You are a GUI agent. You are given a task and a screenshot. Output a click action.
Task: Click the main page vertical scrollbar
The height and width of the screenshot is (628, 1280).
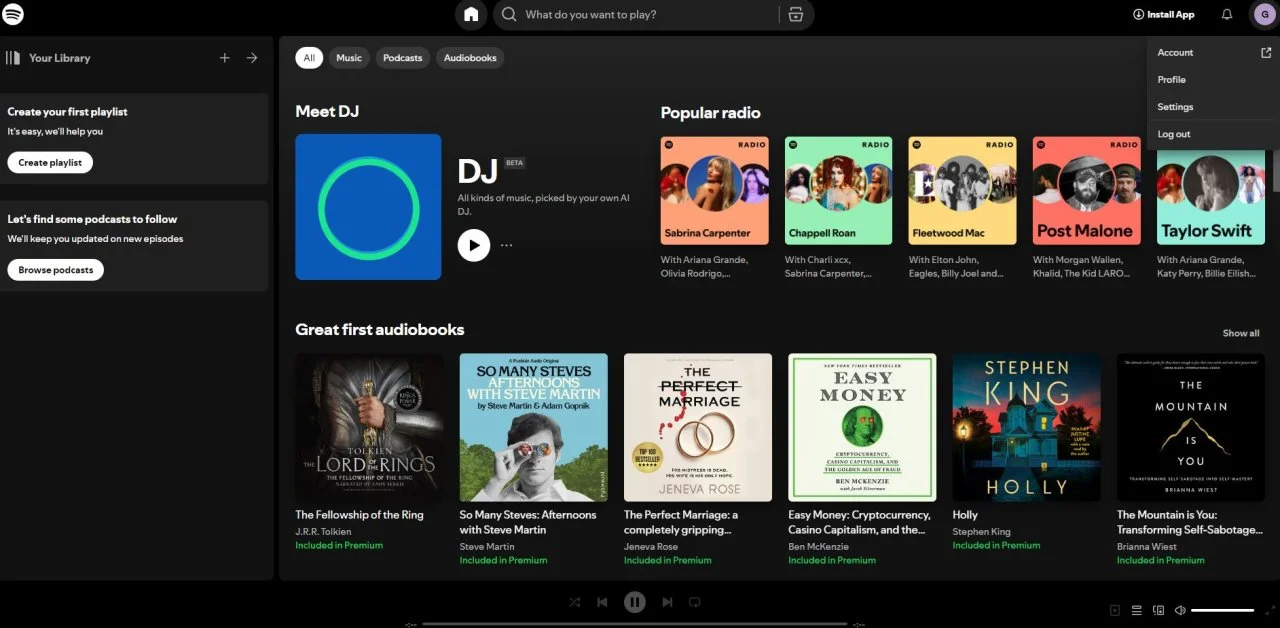[x=1276, y=170]
